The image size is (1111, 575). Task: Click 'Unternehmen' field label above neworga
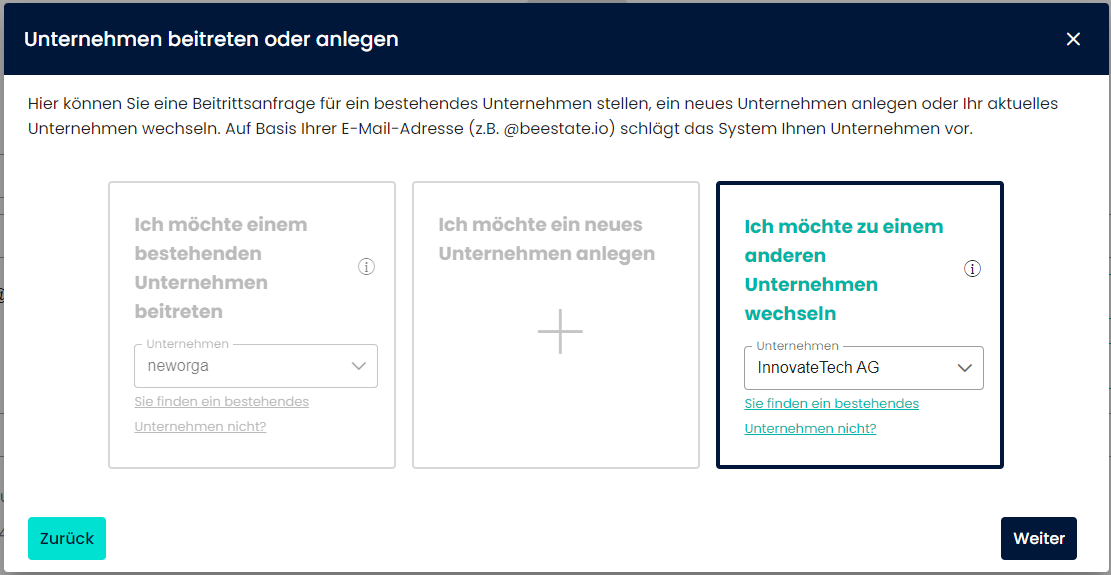[187, 344]
